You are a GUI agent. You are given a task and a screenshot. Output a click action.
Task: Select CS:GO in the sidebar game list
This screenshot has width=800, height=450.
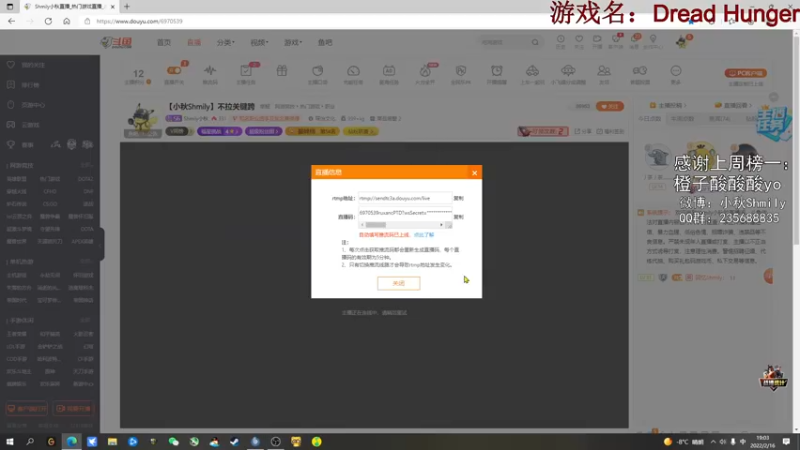[x=50, y=204]
